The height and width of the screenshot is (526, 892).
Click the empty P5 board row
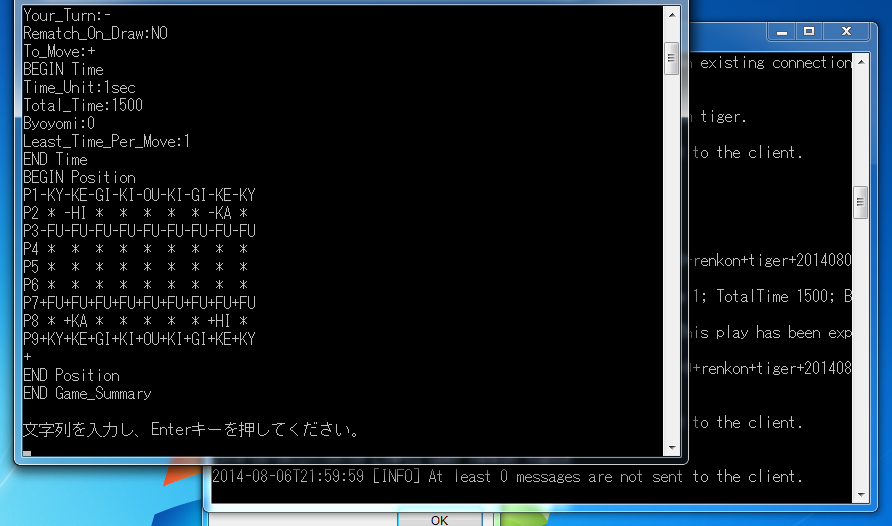coord(136,267)
